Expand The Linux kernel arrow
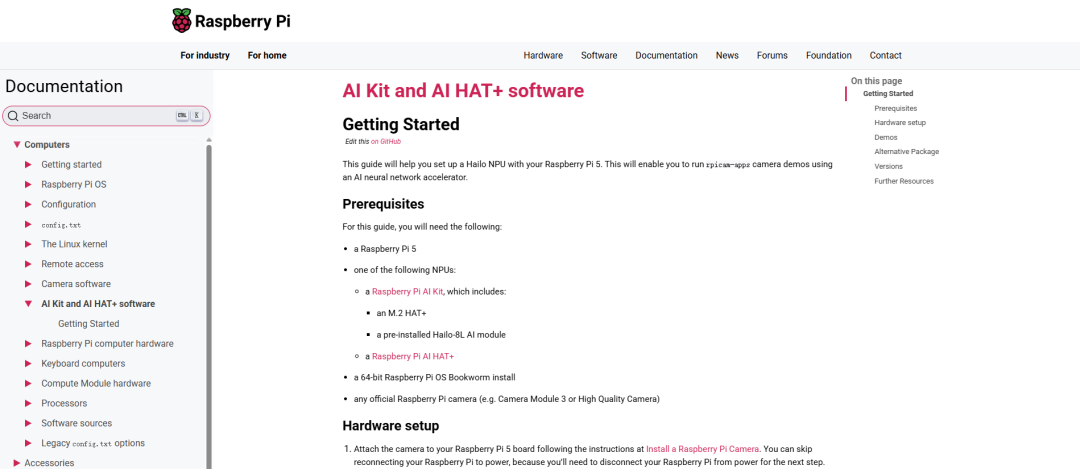 tap(28, 244)
